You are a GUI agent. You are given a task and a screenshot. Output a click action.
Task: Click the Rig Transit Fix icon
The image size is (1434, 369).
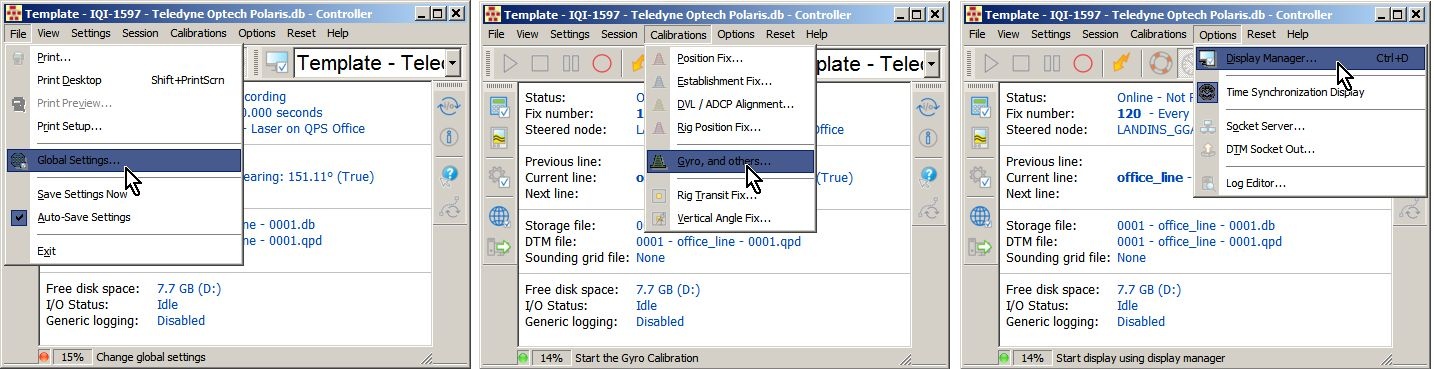(659, 195)
